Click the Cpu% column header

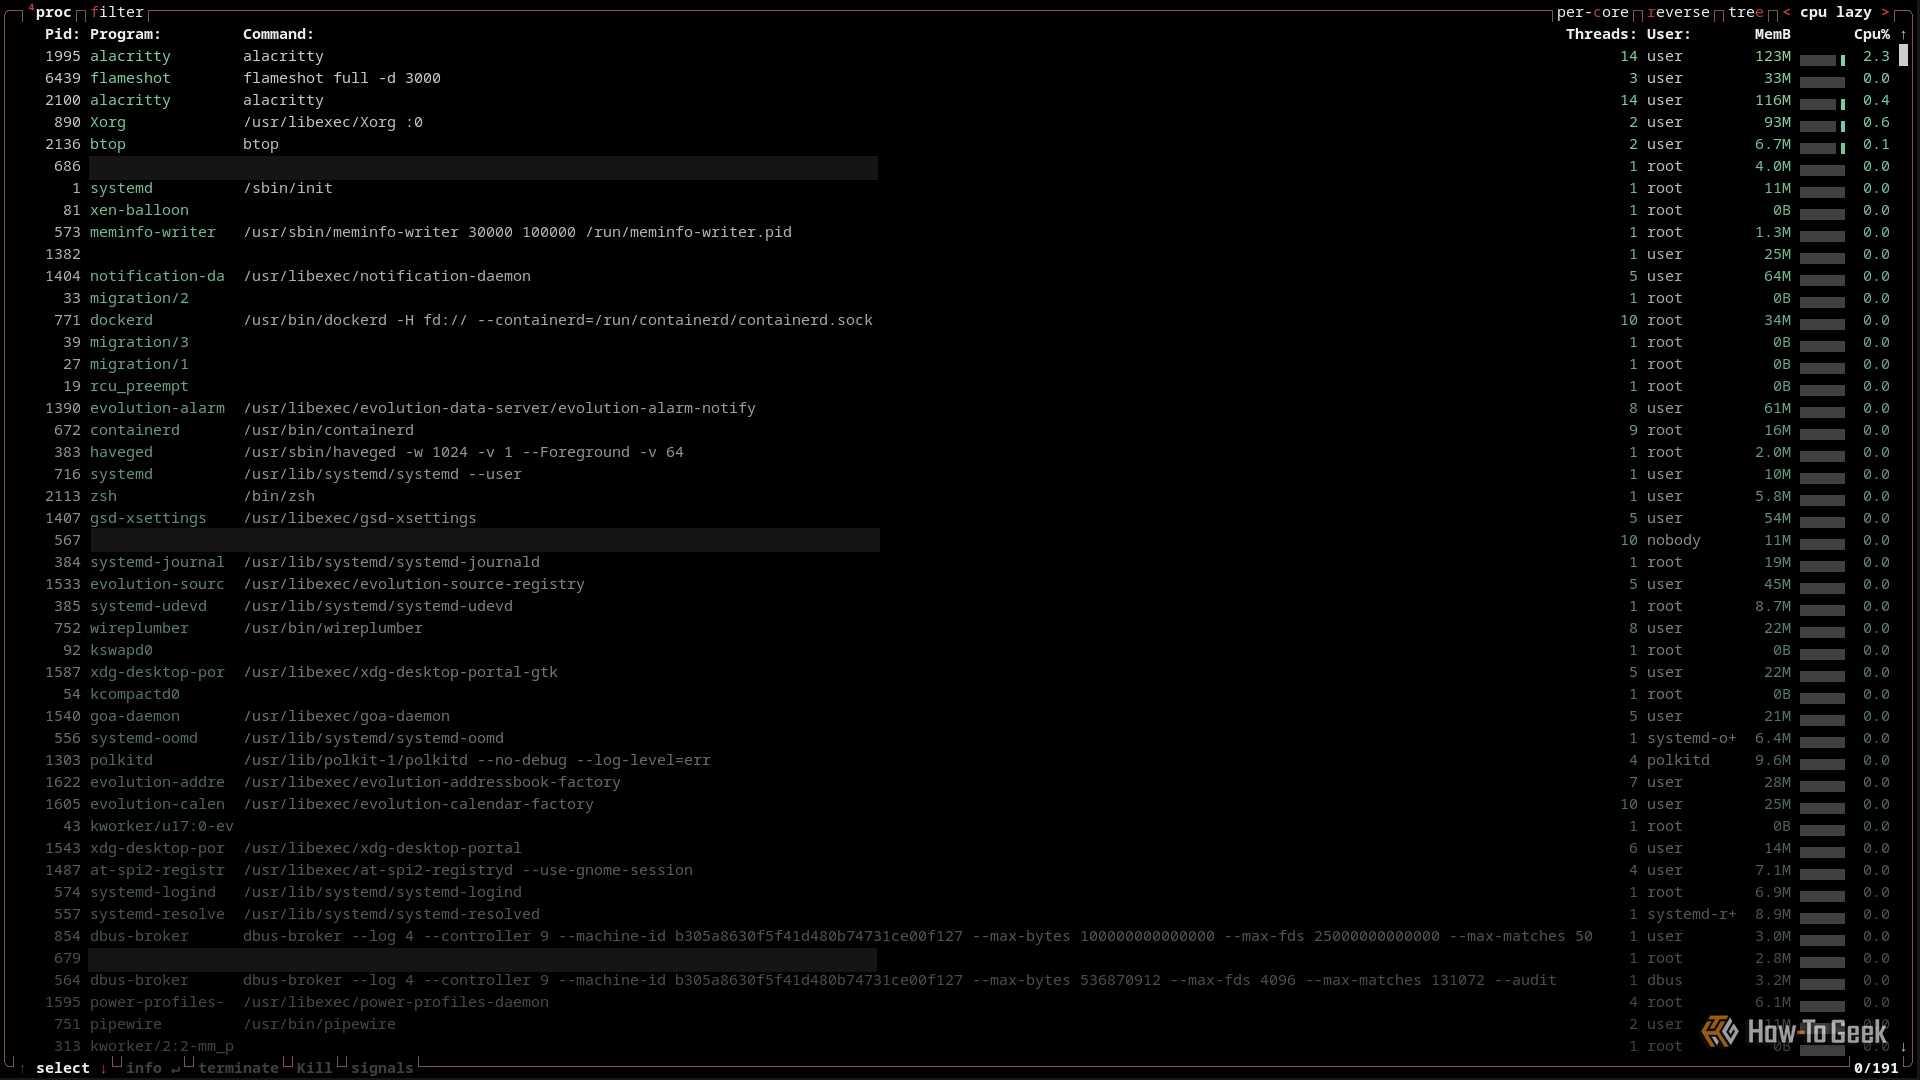1872,34
